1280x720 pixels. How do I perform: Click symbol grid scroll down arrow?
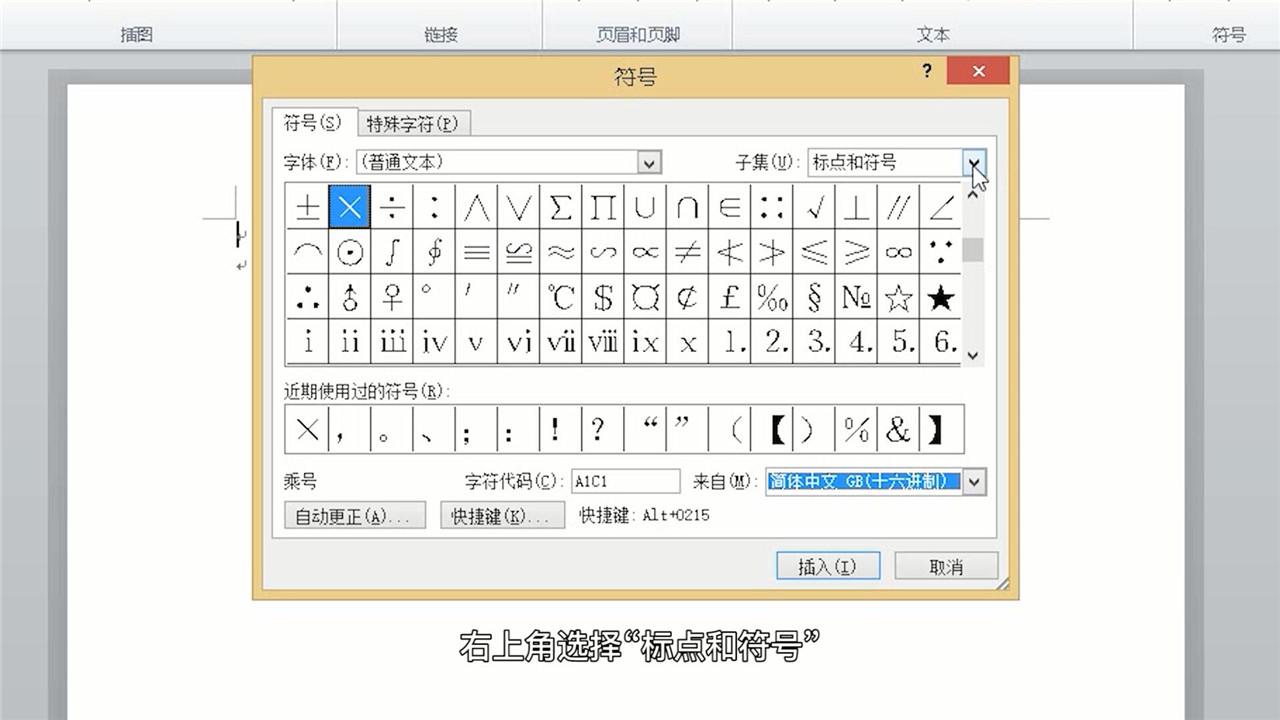pyautogui.click(x=973, y=355)
